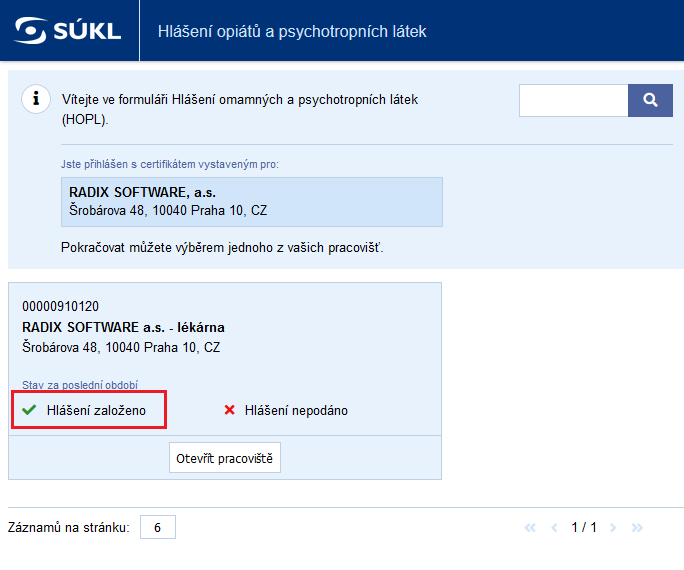This screenshot has height=570, width=684.
Task: Click the SÚKL logo in the header
Action: (x=69, y=31)
